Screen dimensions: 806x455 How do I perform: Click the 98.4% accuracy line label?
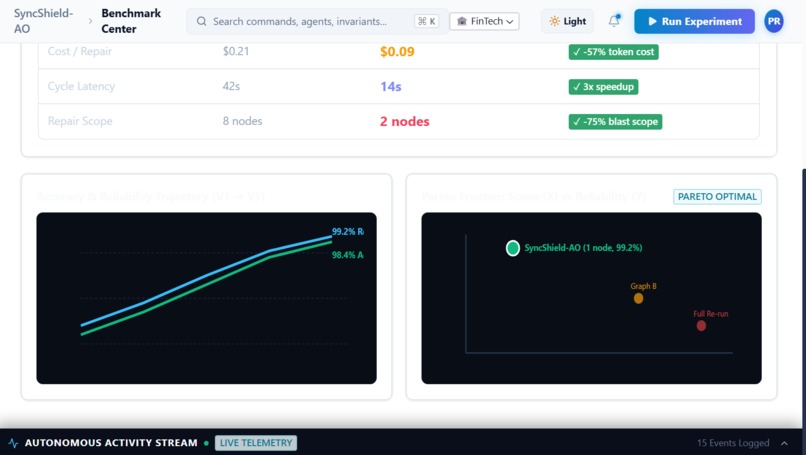coord(347,255)
